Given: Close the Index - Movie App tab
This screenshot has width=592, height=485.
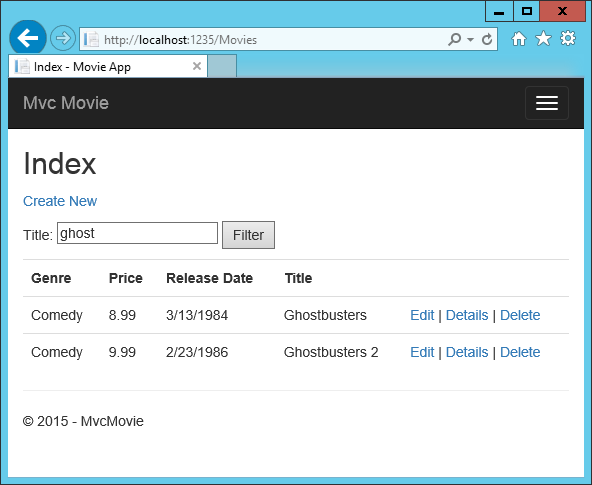Looking at the screenshot, I should [x=197, y=66].
